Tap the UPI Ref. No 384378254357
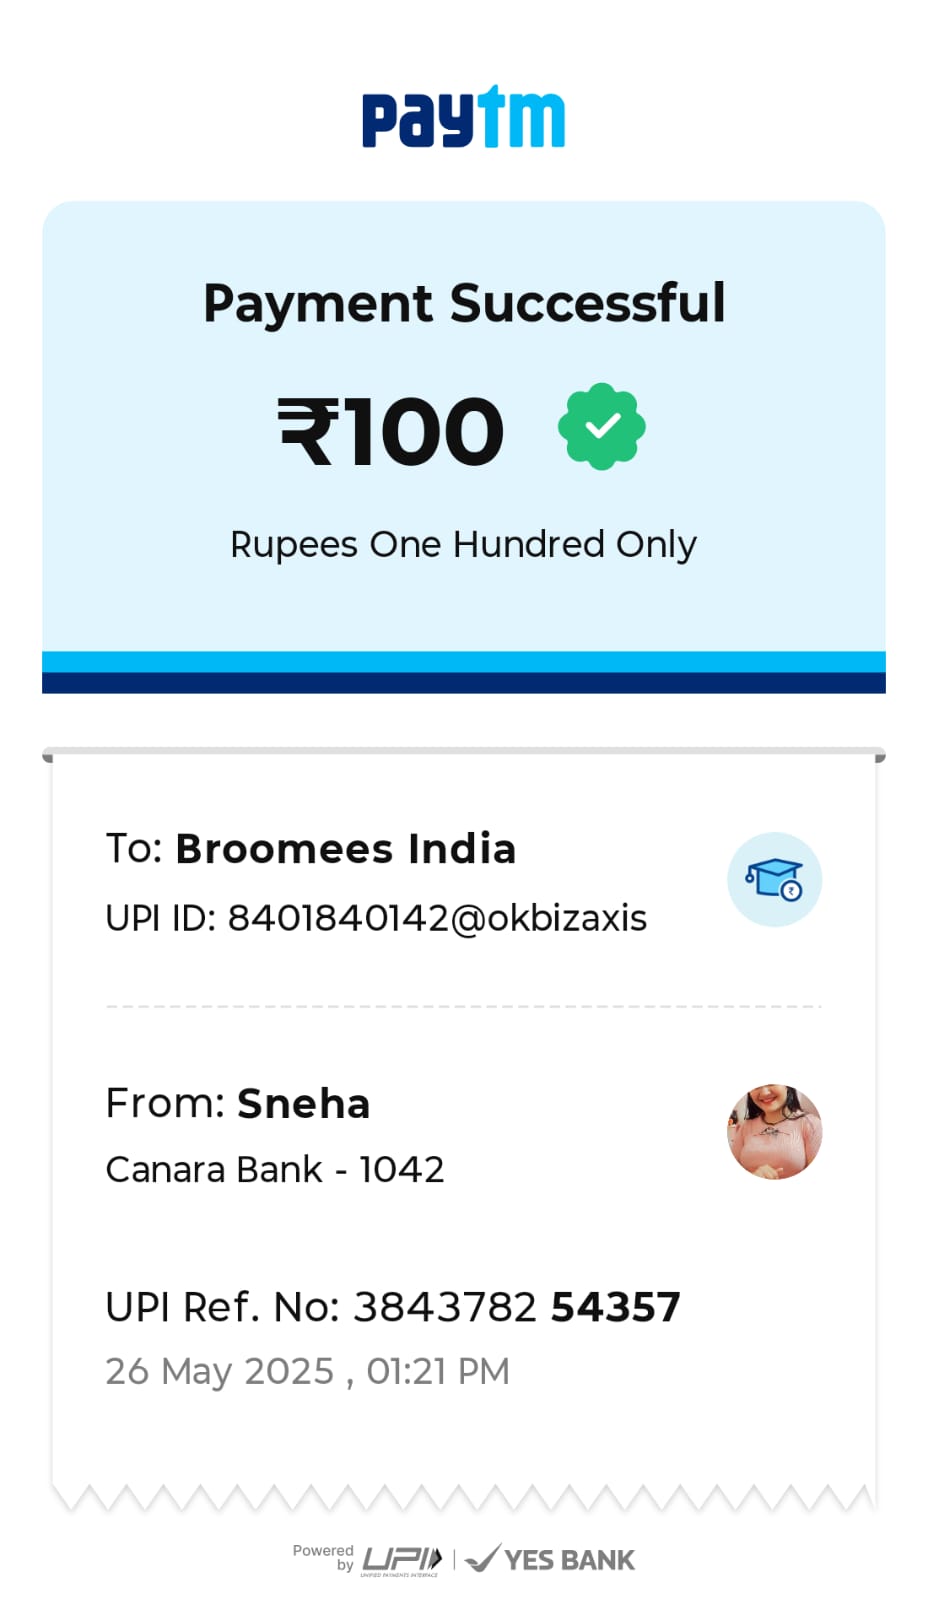 click(393, 1307)
